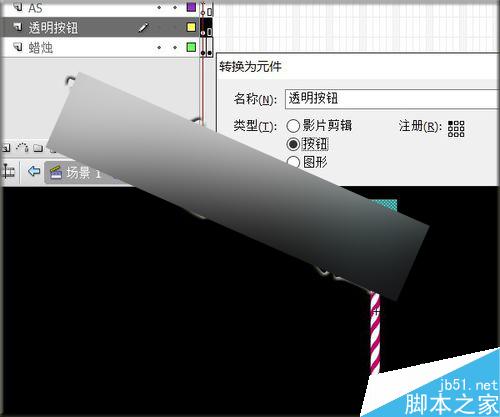Click the 名称 input field
Image resolution: width=500 pixels, height=417 pixels.
(392, 99)
